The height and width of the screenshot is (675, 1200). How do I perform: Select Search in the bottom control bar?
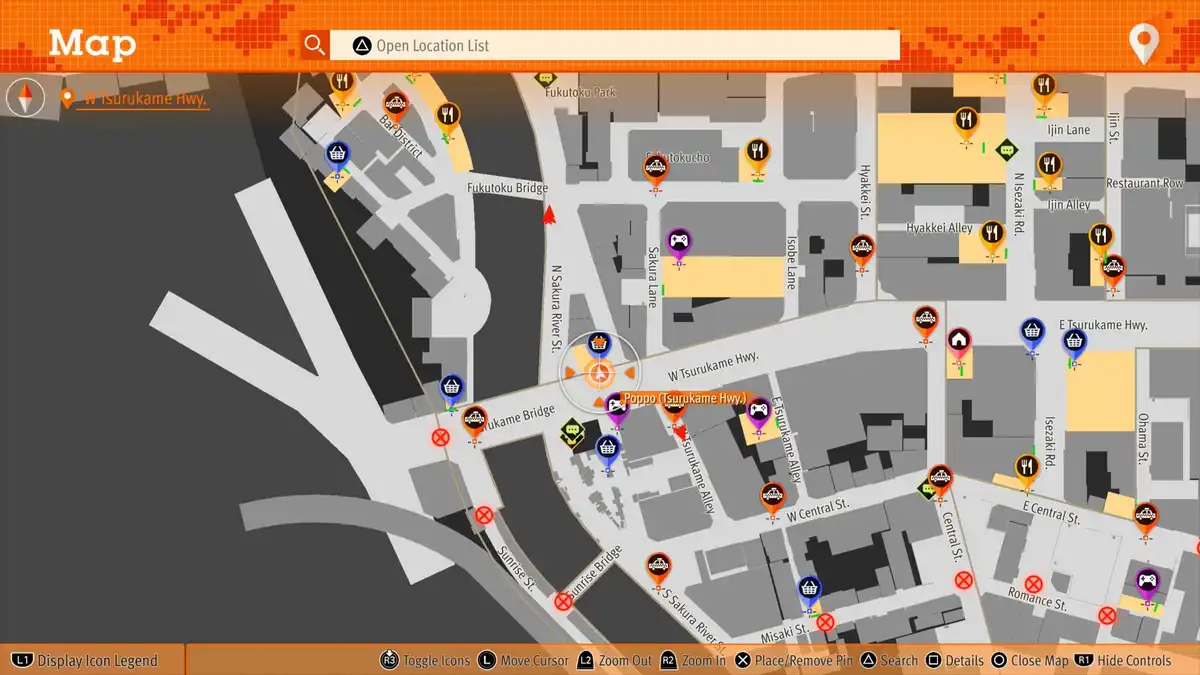pyautogui.click(x=888, y=660)
